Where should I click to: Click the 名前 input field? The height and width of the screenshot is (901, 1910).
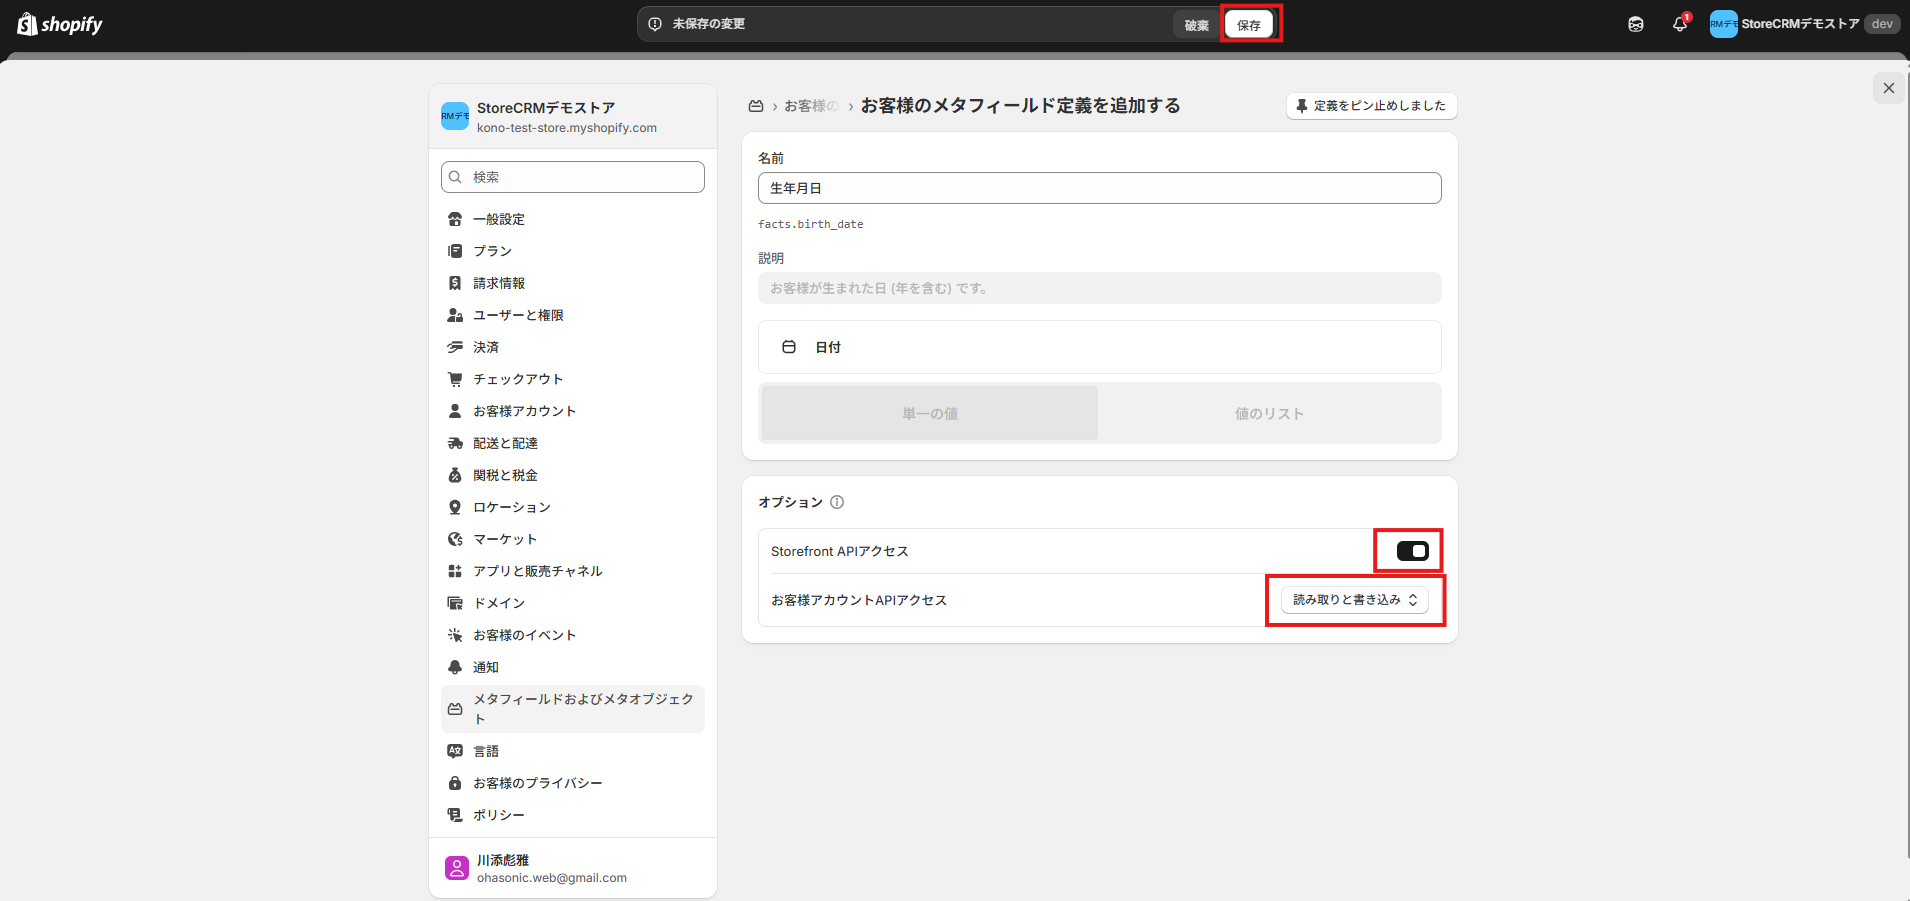[x=1099, y=188]
